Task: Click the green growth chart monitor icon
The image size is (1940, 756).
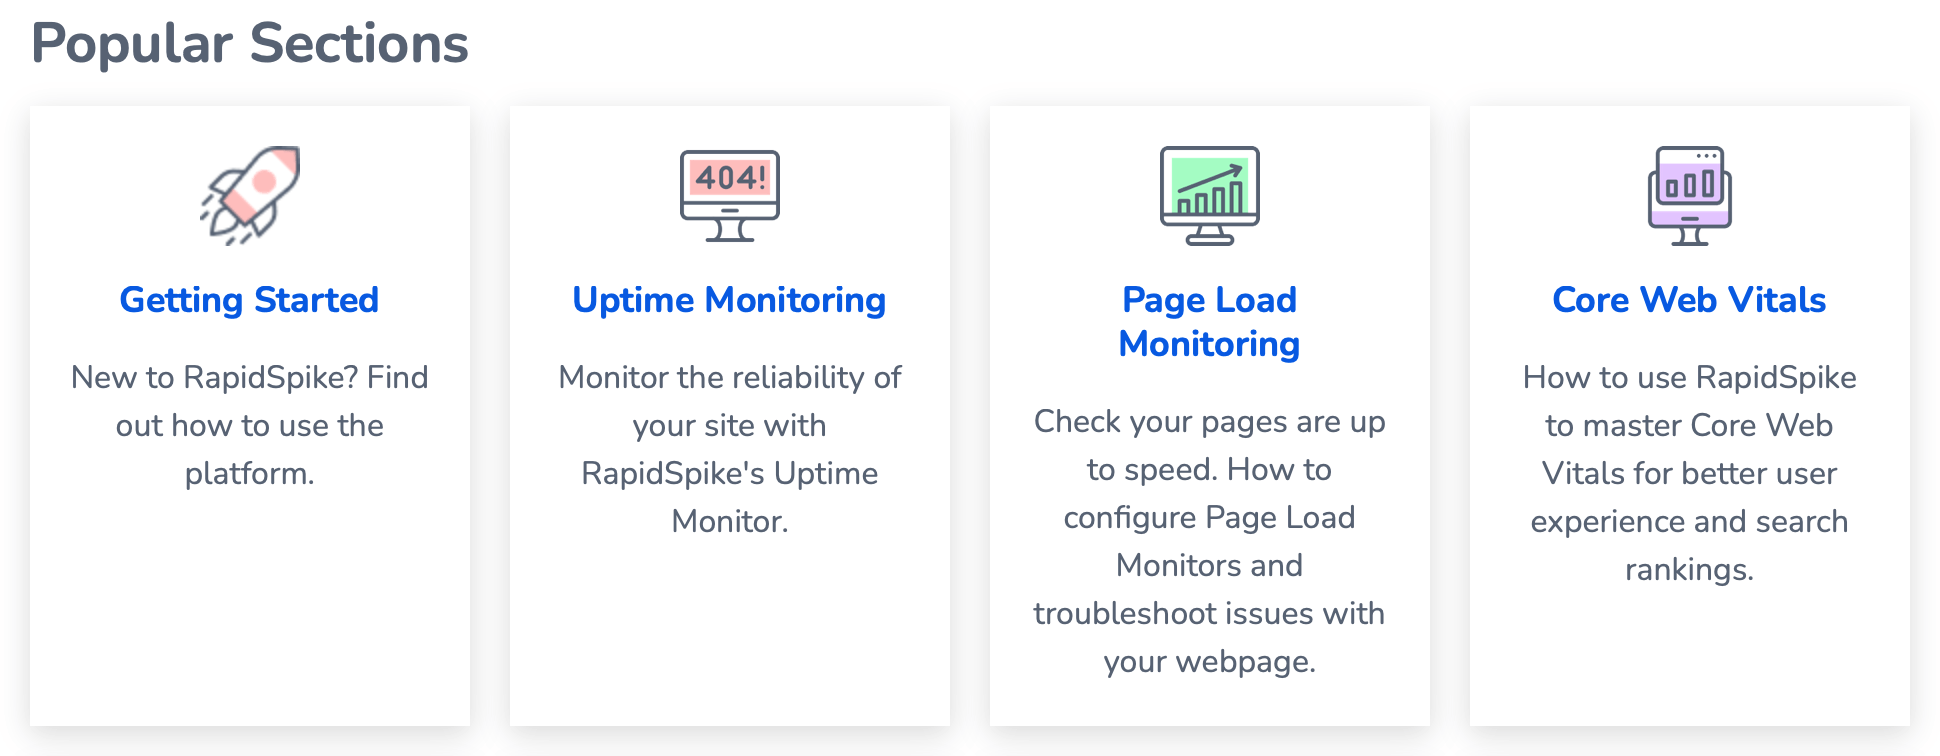Action: click(x=1210, y=196)
